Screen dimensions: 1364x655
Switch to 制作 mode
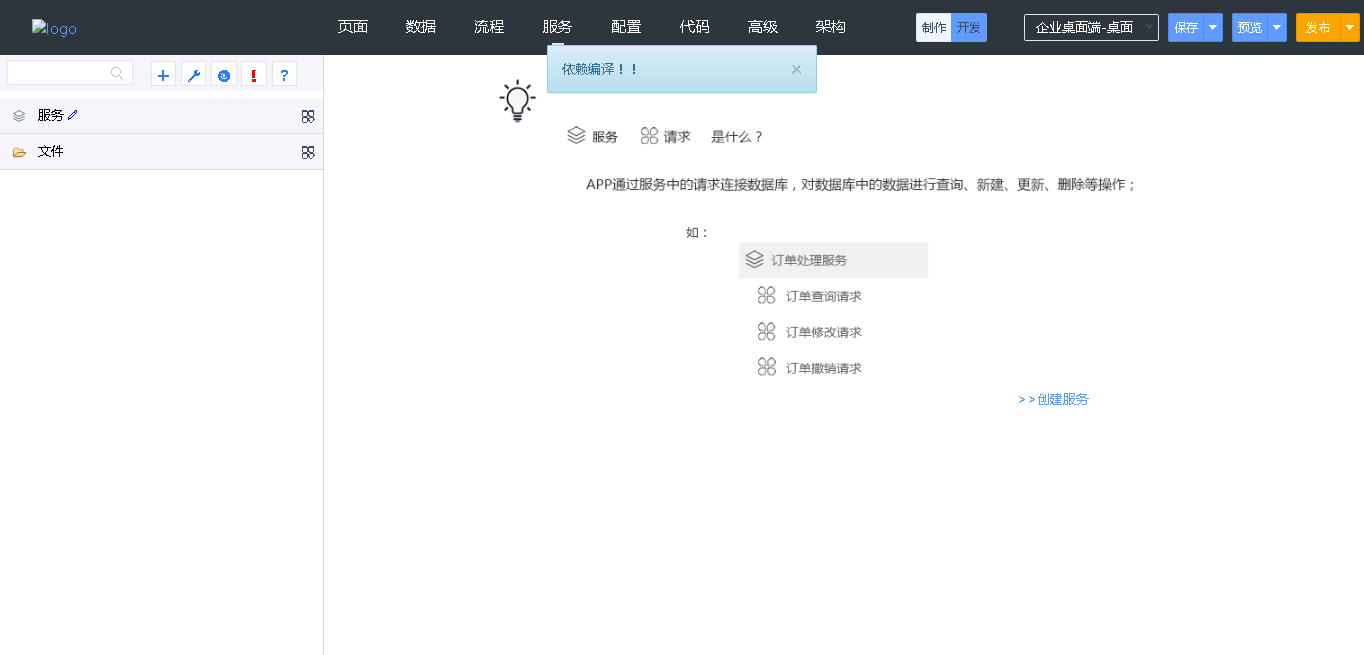[x=934, y=28]
